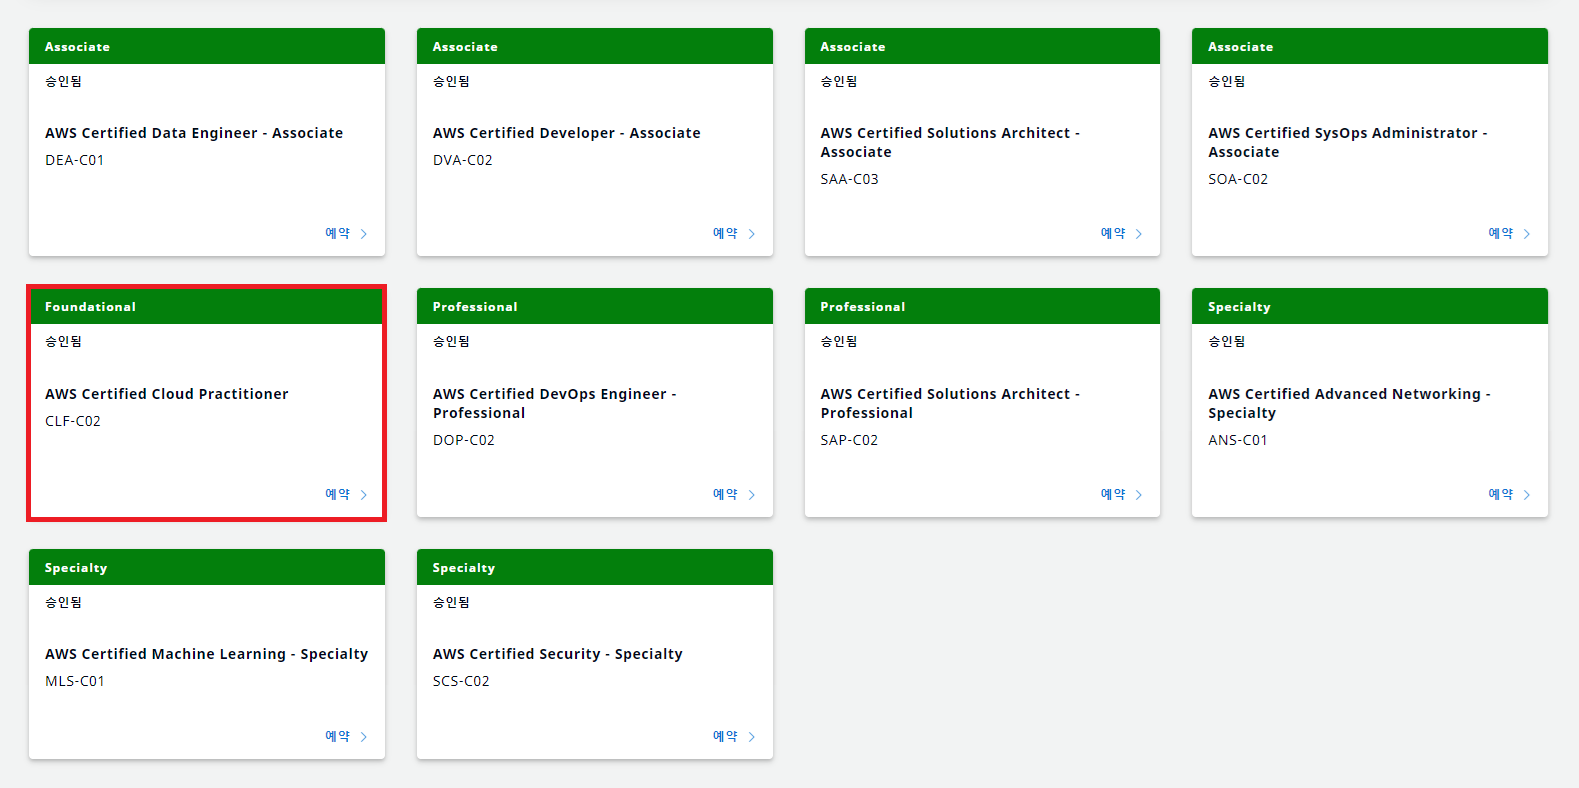Click exam code SAA-C03
The image size is (1579, 788).
850,179
